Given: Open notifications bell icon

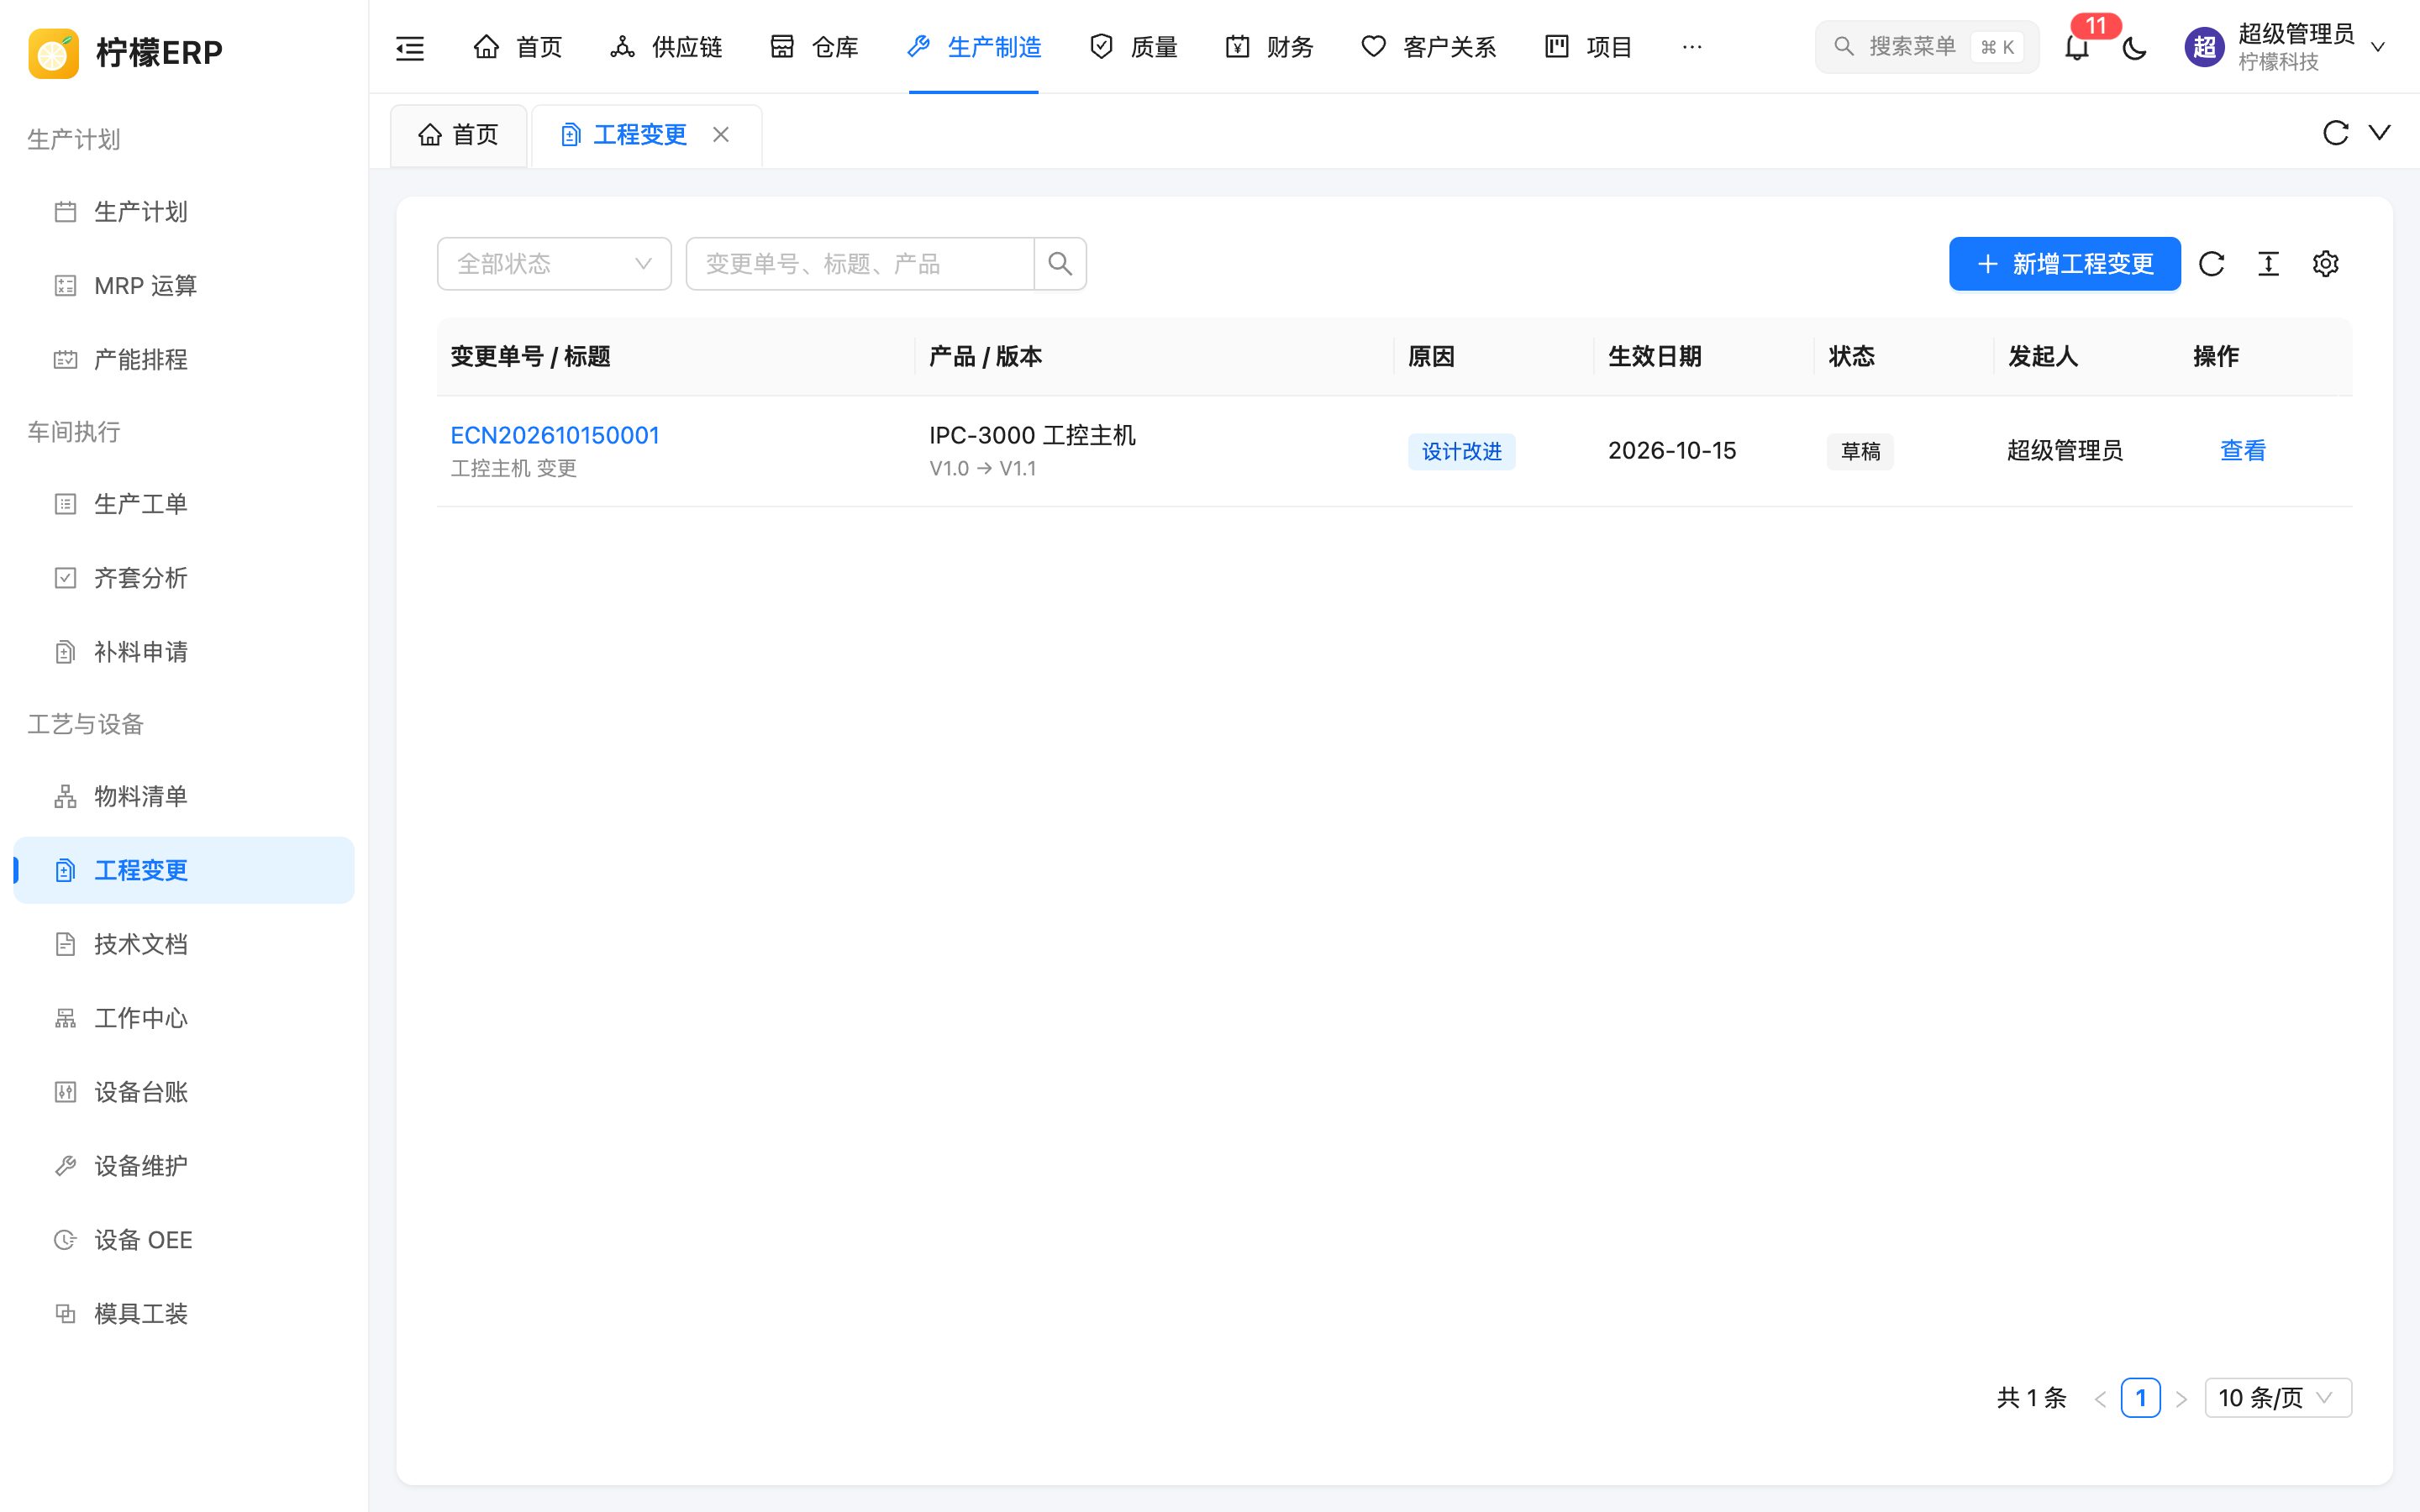Looking at the screenshot, I should 2077,47.
